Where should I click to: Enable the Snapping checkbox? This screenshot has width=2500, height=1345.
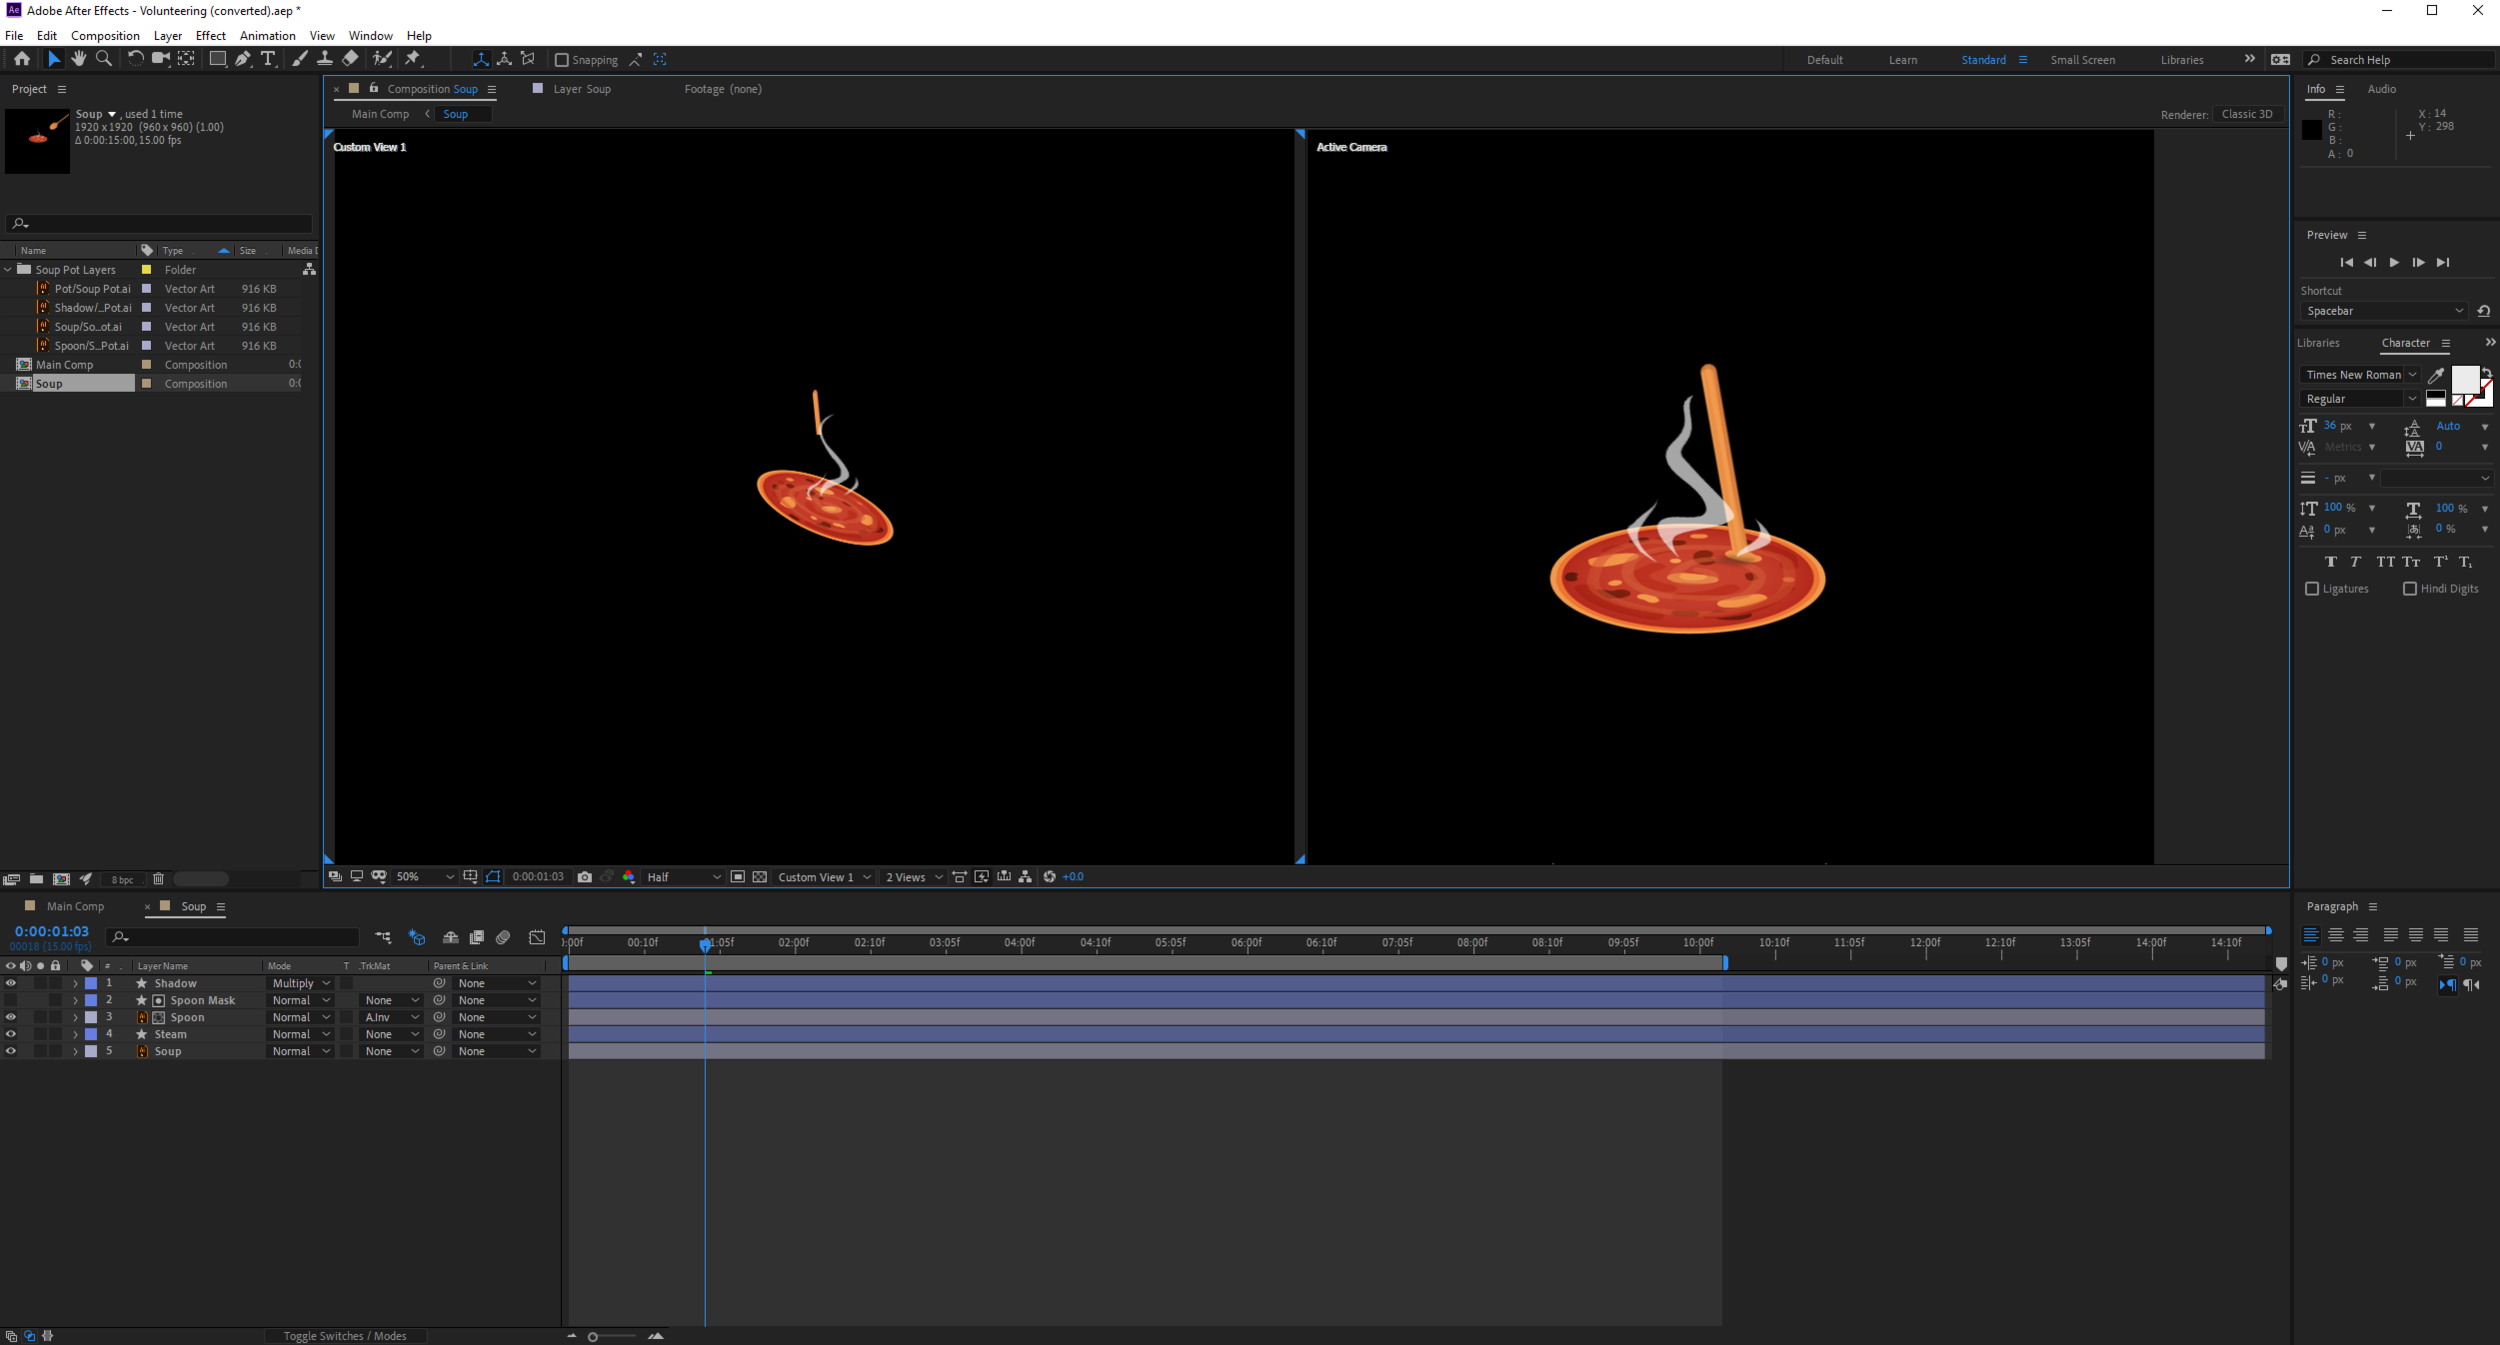coord(562,60)
